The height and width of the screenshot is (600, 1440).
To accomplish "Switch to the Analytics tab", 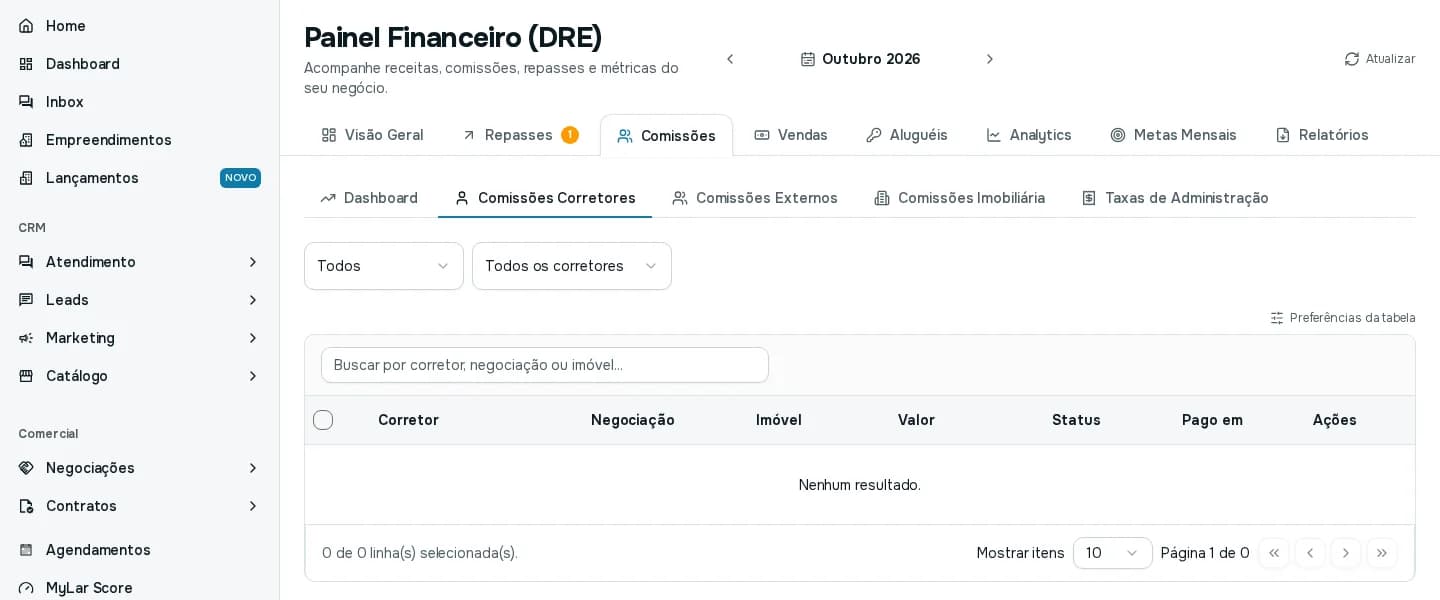I will 1029,135.
